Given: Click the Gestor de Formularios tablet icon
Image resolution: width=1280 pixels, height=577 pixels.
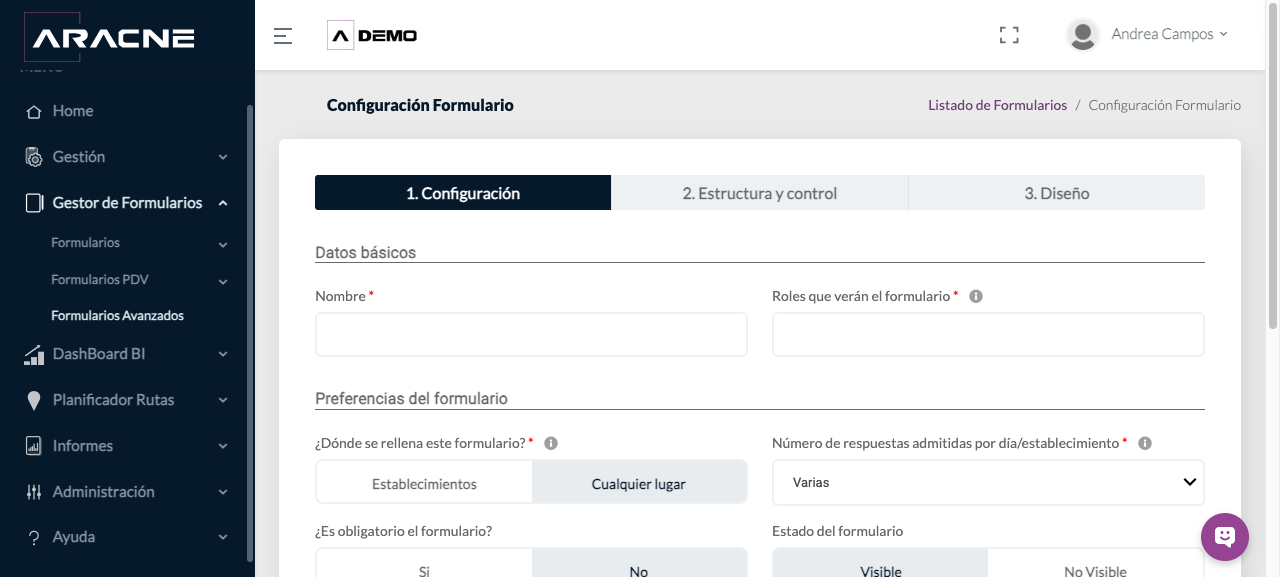Looking at the screenshot, I should [x=34, y=203].
